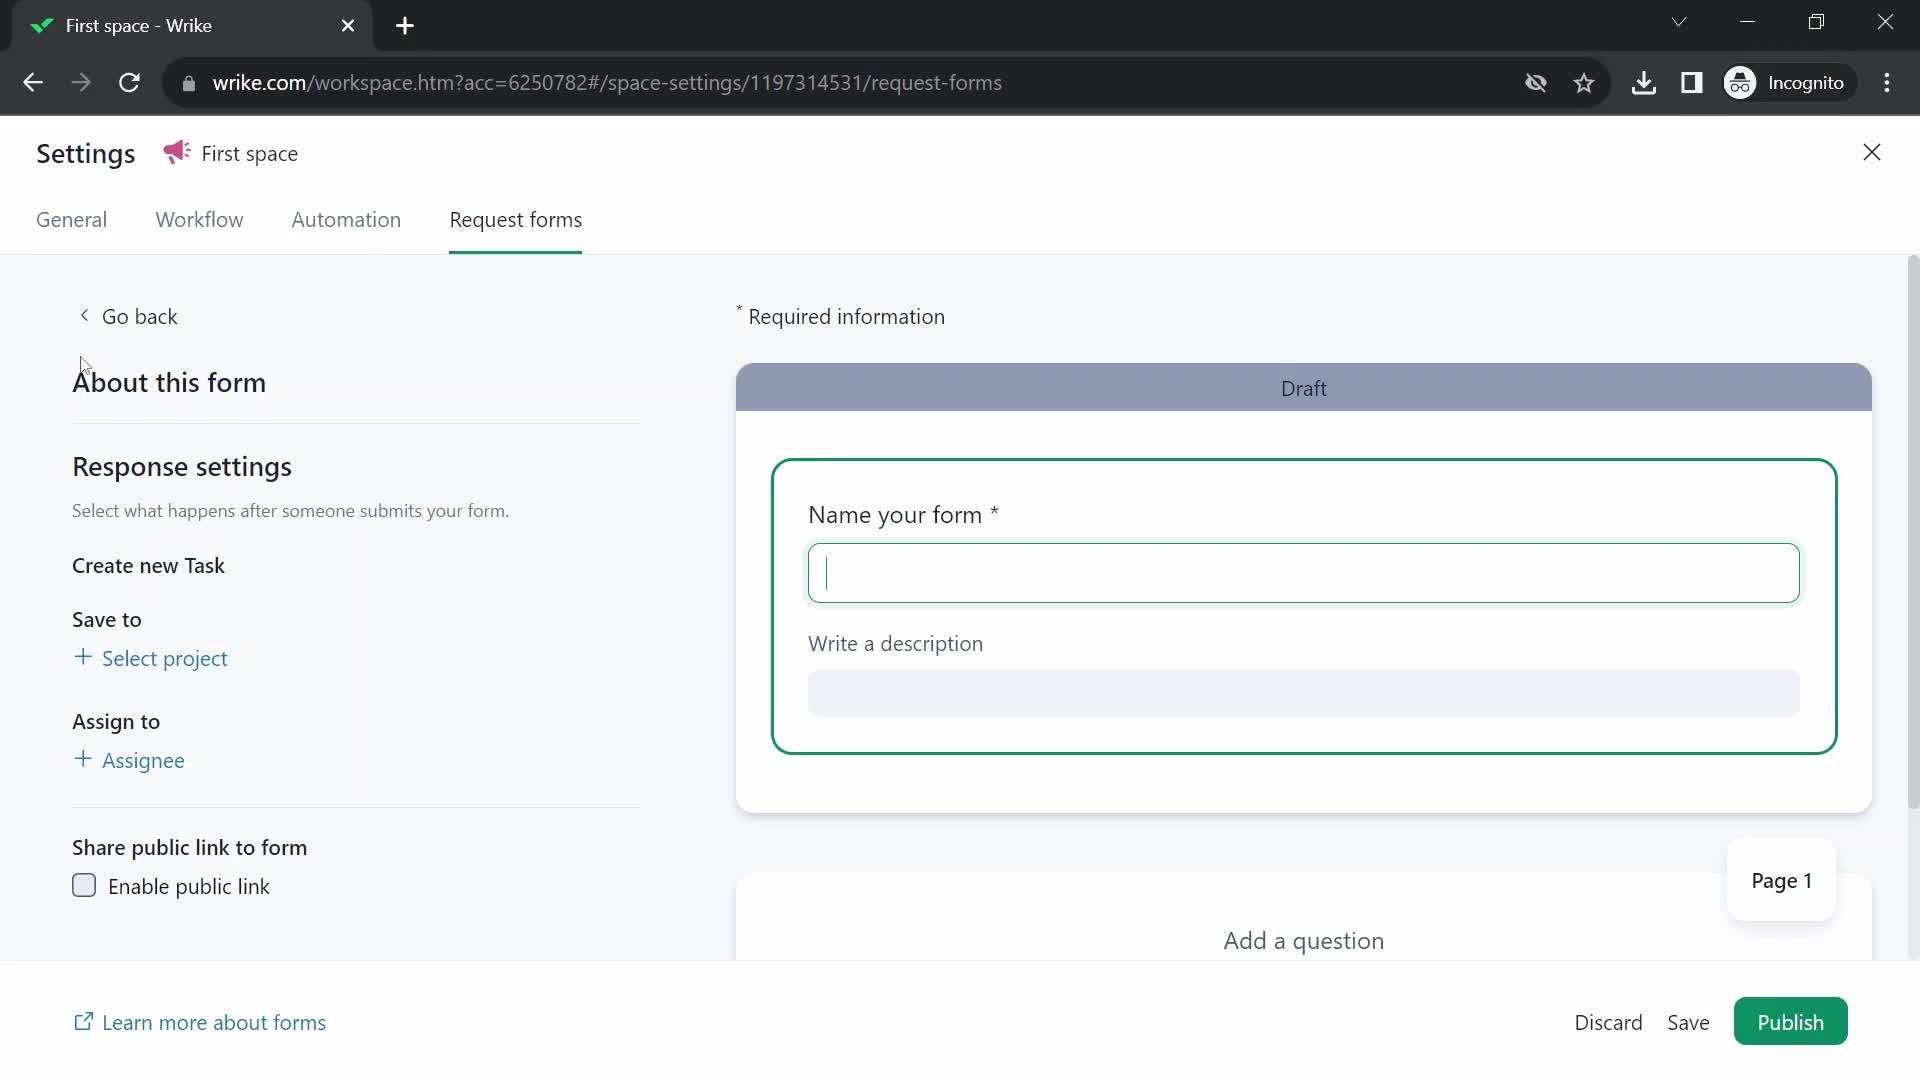Viewport: 1920px width, 1080px height.
Task: Click the Name your form input field
Action: 1303,573
